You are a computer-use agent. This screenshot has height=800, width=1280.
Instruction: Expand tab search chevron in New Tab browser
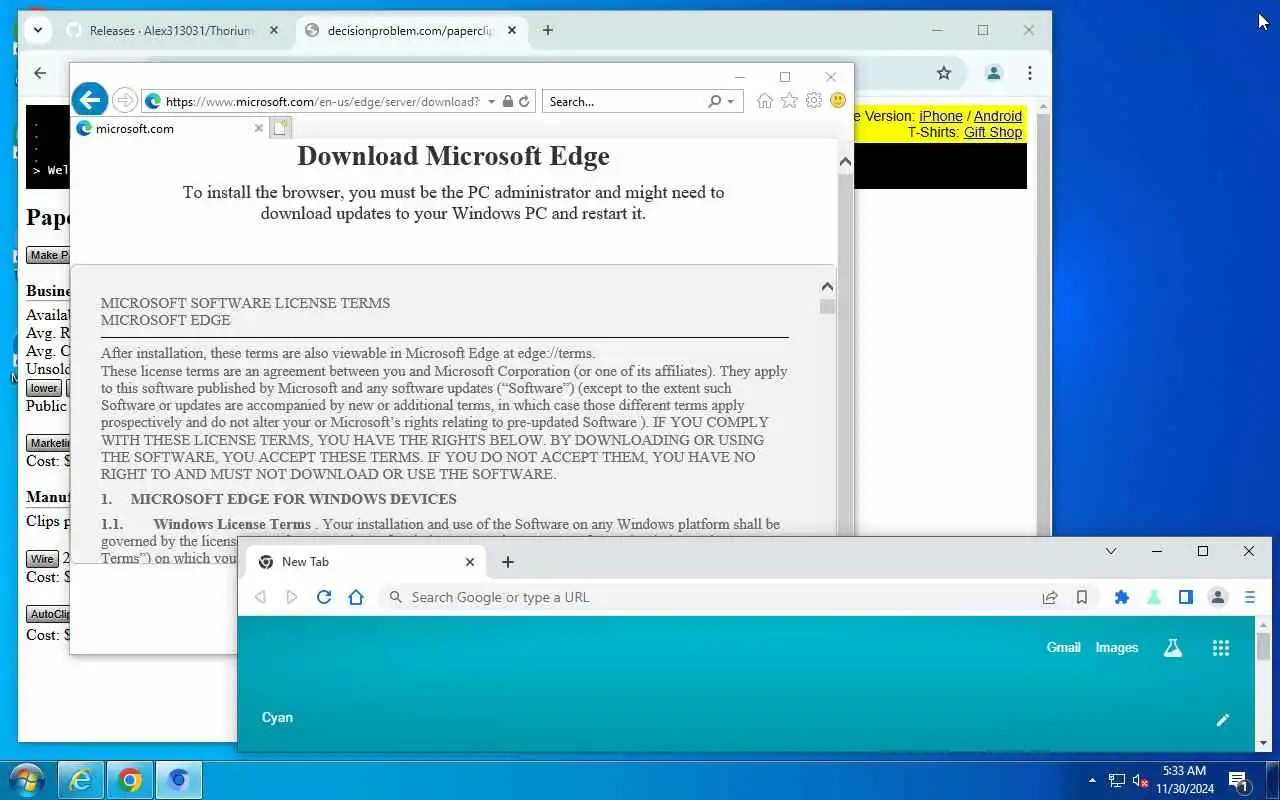[x=1111, y=551]
